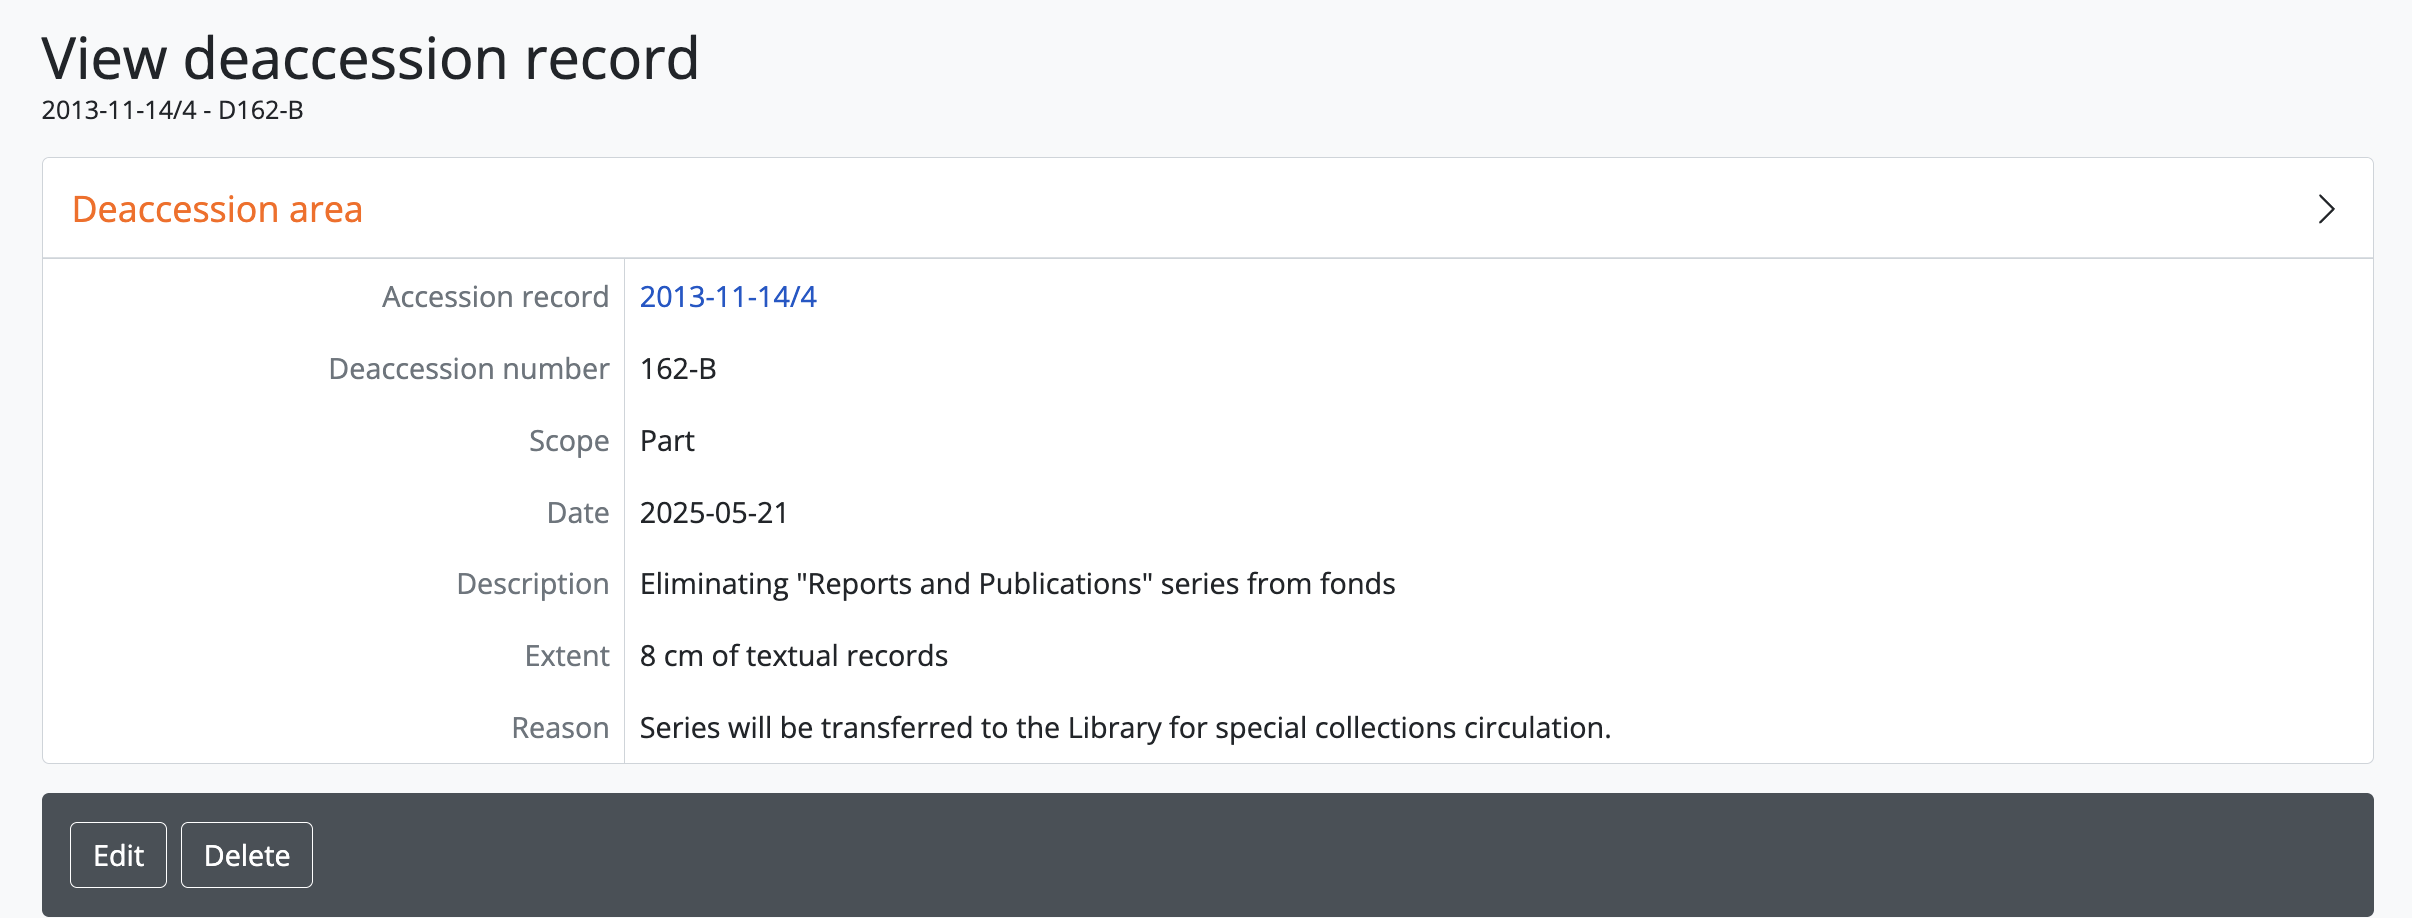2412x918 pixels.
Task: Click the Deaccession number field label
Action: tap(468, 369)
